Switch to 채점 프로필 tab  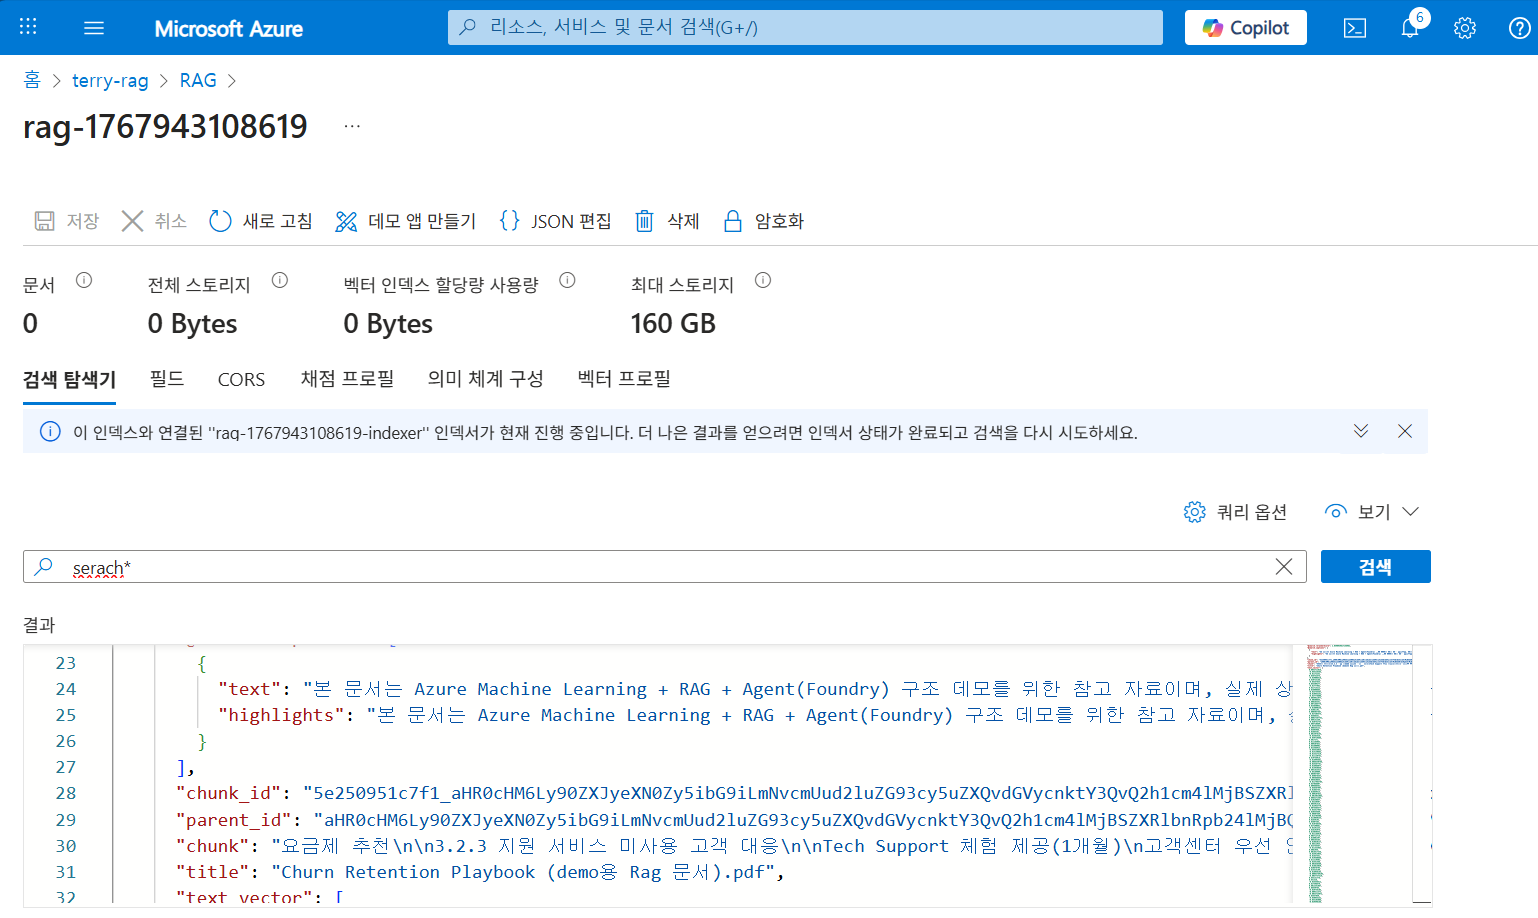coord(347,379)
